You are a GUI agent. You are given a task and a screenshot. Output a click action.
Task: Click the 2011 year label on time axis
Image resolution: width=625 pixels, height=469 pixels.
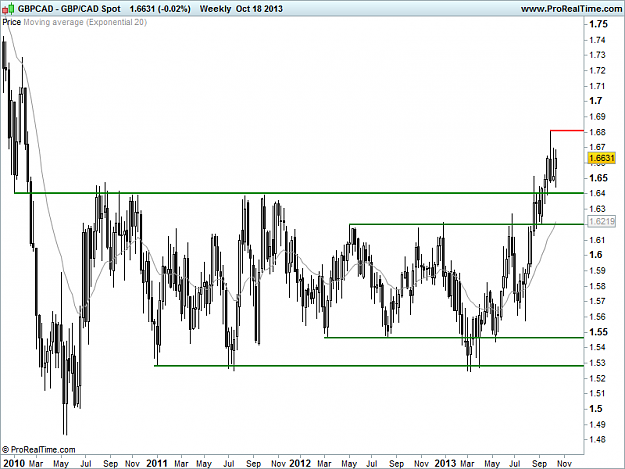(157, 463)
